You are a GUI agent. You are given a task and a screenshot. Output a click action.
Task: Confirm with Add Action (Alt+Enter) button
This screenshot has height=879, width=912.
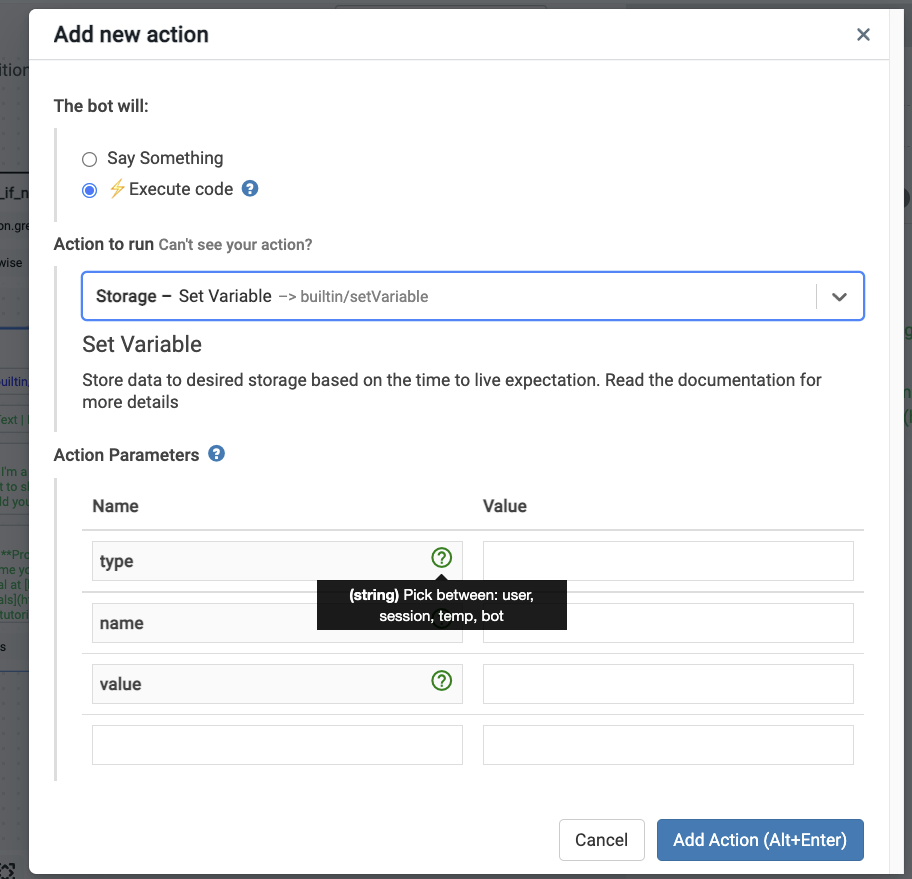tap(759, 840)
